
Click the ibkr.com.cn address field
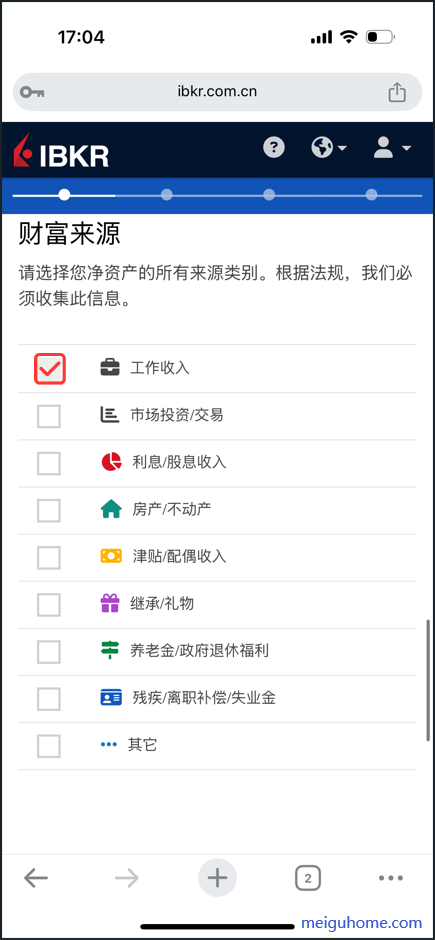(218, 92)
